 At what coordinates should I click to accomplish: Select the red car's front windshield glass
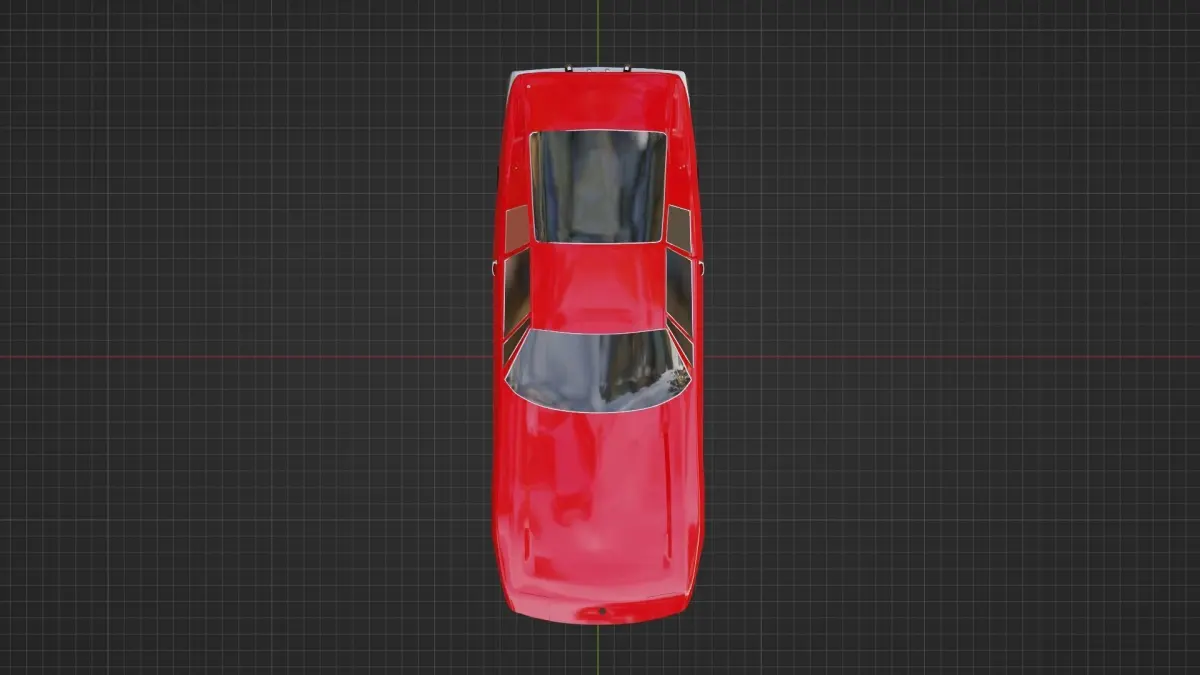click(598, 370)
